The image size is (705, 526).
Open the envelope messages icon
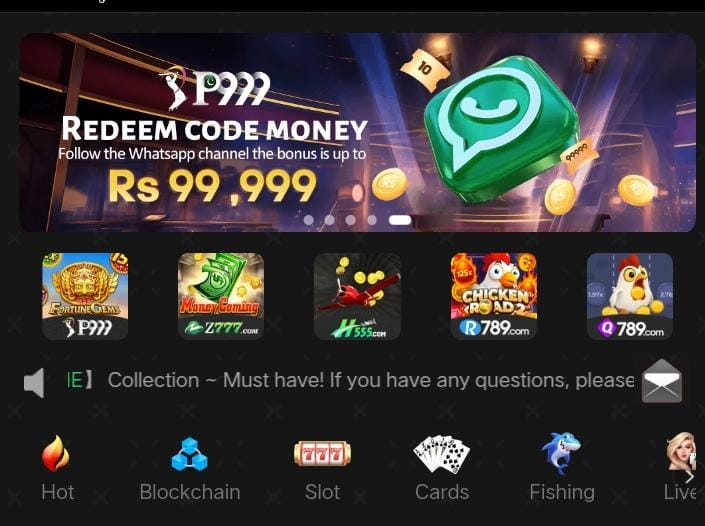662,381
